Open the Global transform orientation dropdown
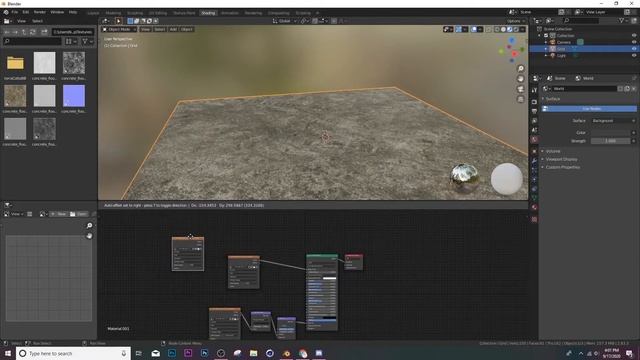Image resolution: width=640 pixels, height=360 pixels. click(284, 21)
